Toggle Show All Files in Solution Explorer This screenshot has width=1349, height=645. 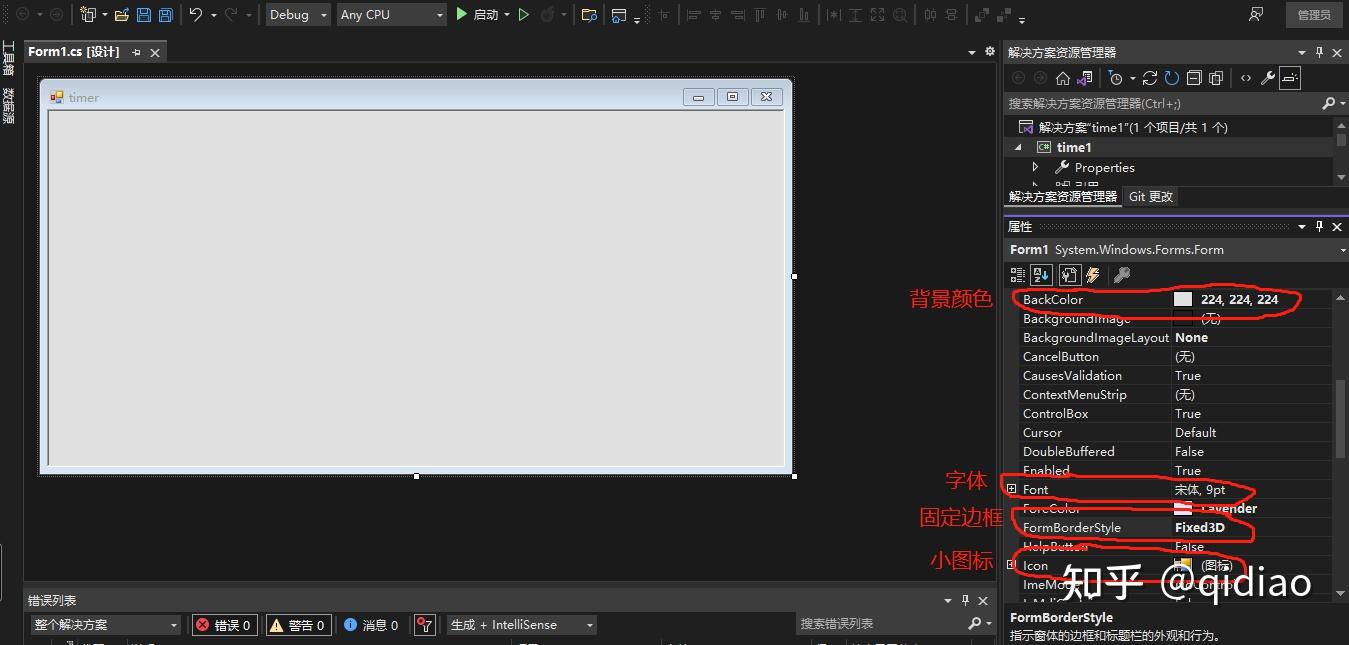pos(1216,78)
